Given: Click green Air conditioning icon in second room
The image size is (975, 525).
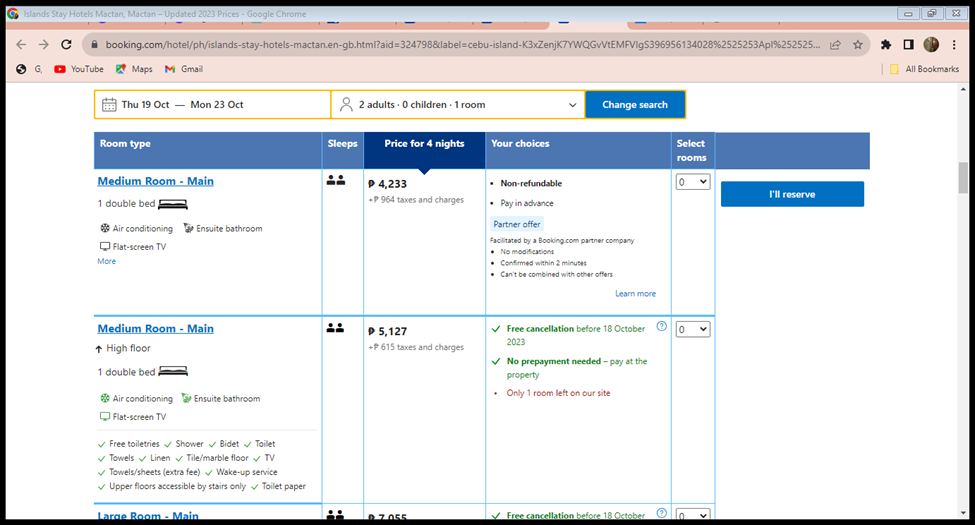Looking at the screenshot, I should 105,398.
